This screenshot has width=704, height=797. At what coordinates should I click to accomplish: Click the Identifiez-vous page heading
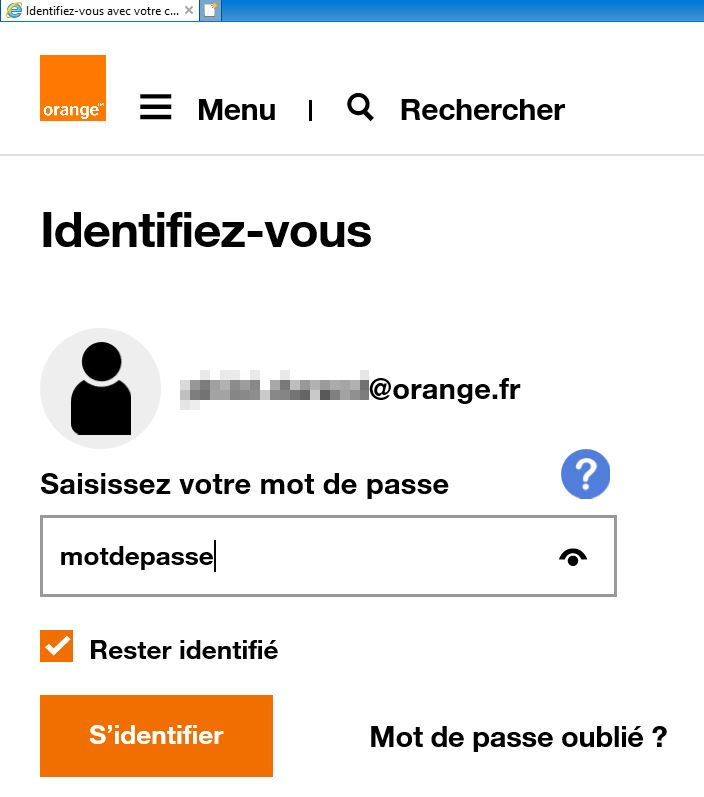coord(206,231)
